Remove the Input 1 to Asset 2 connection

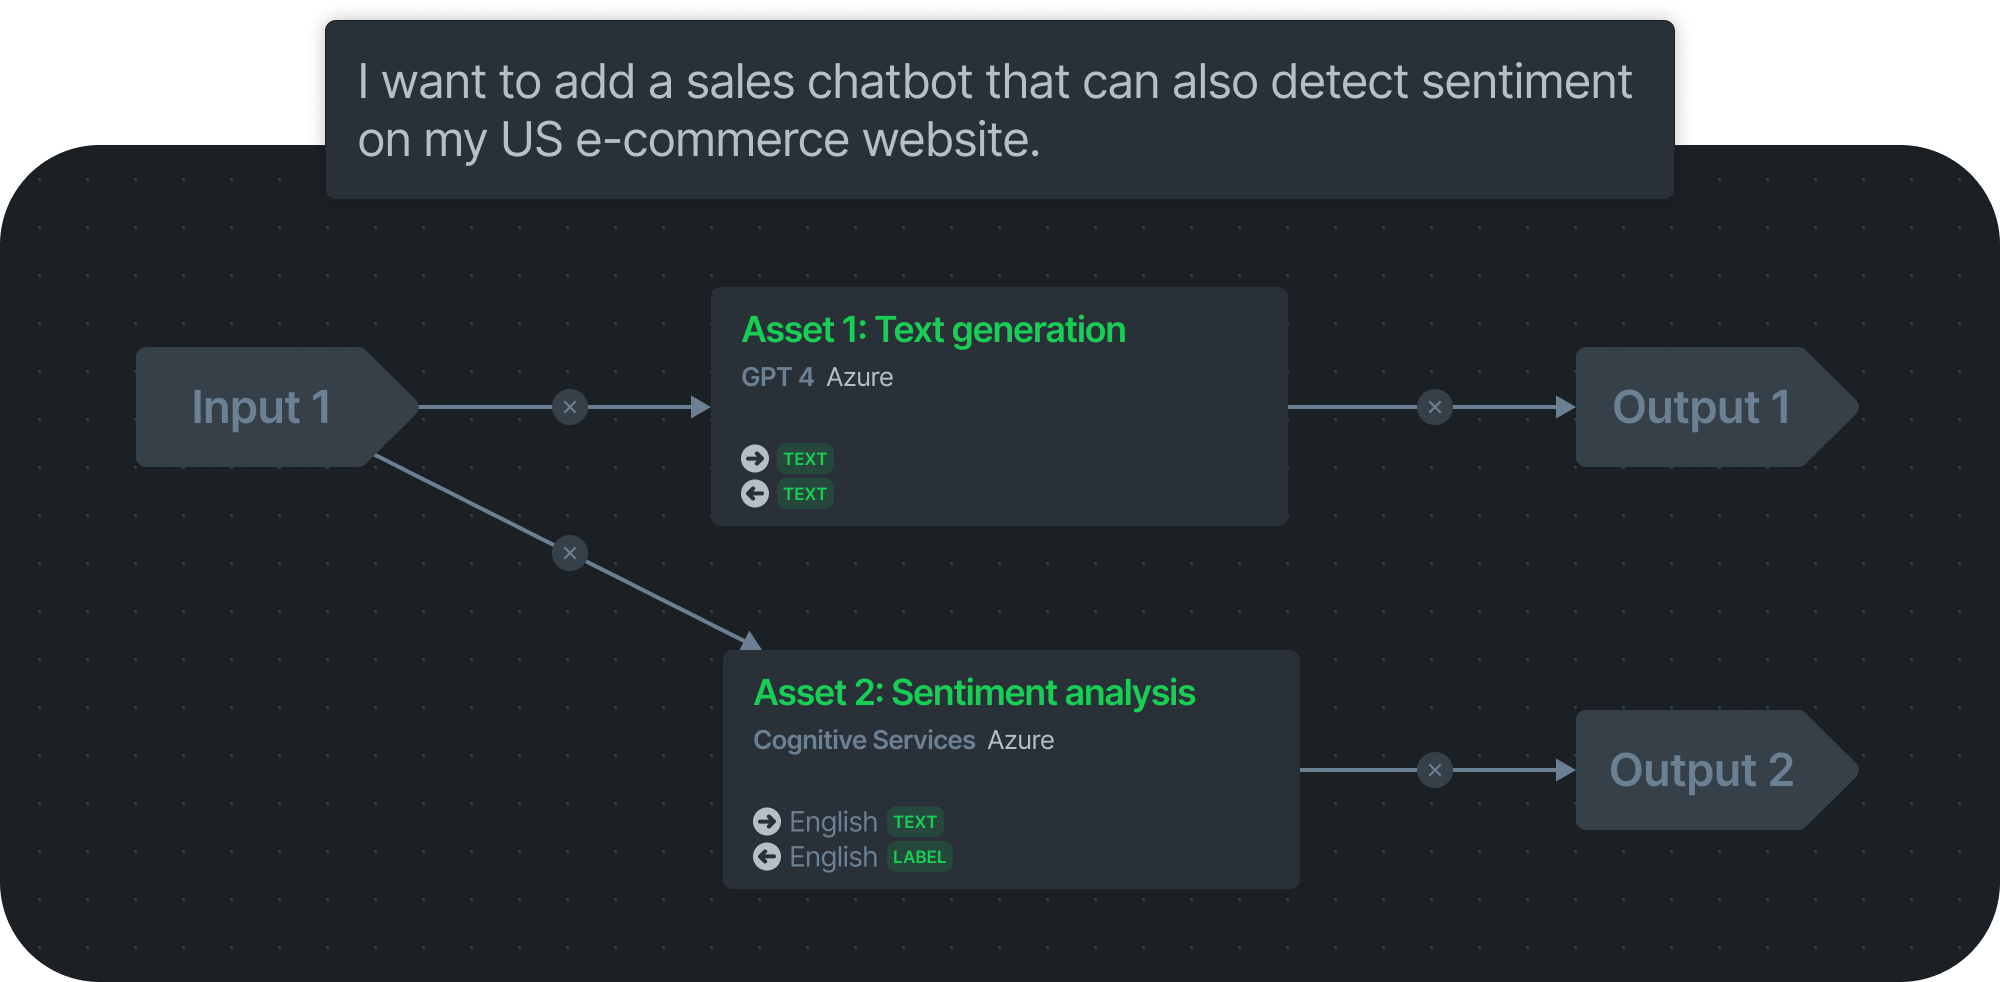point(570,553)
